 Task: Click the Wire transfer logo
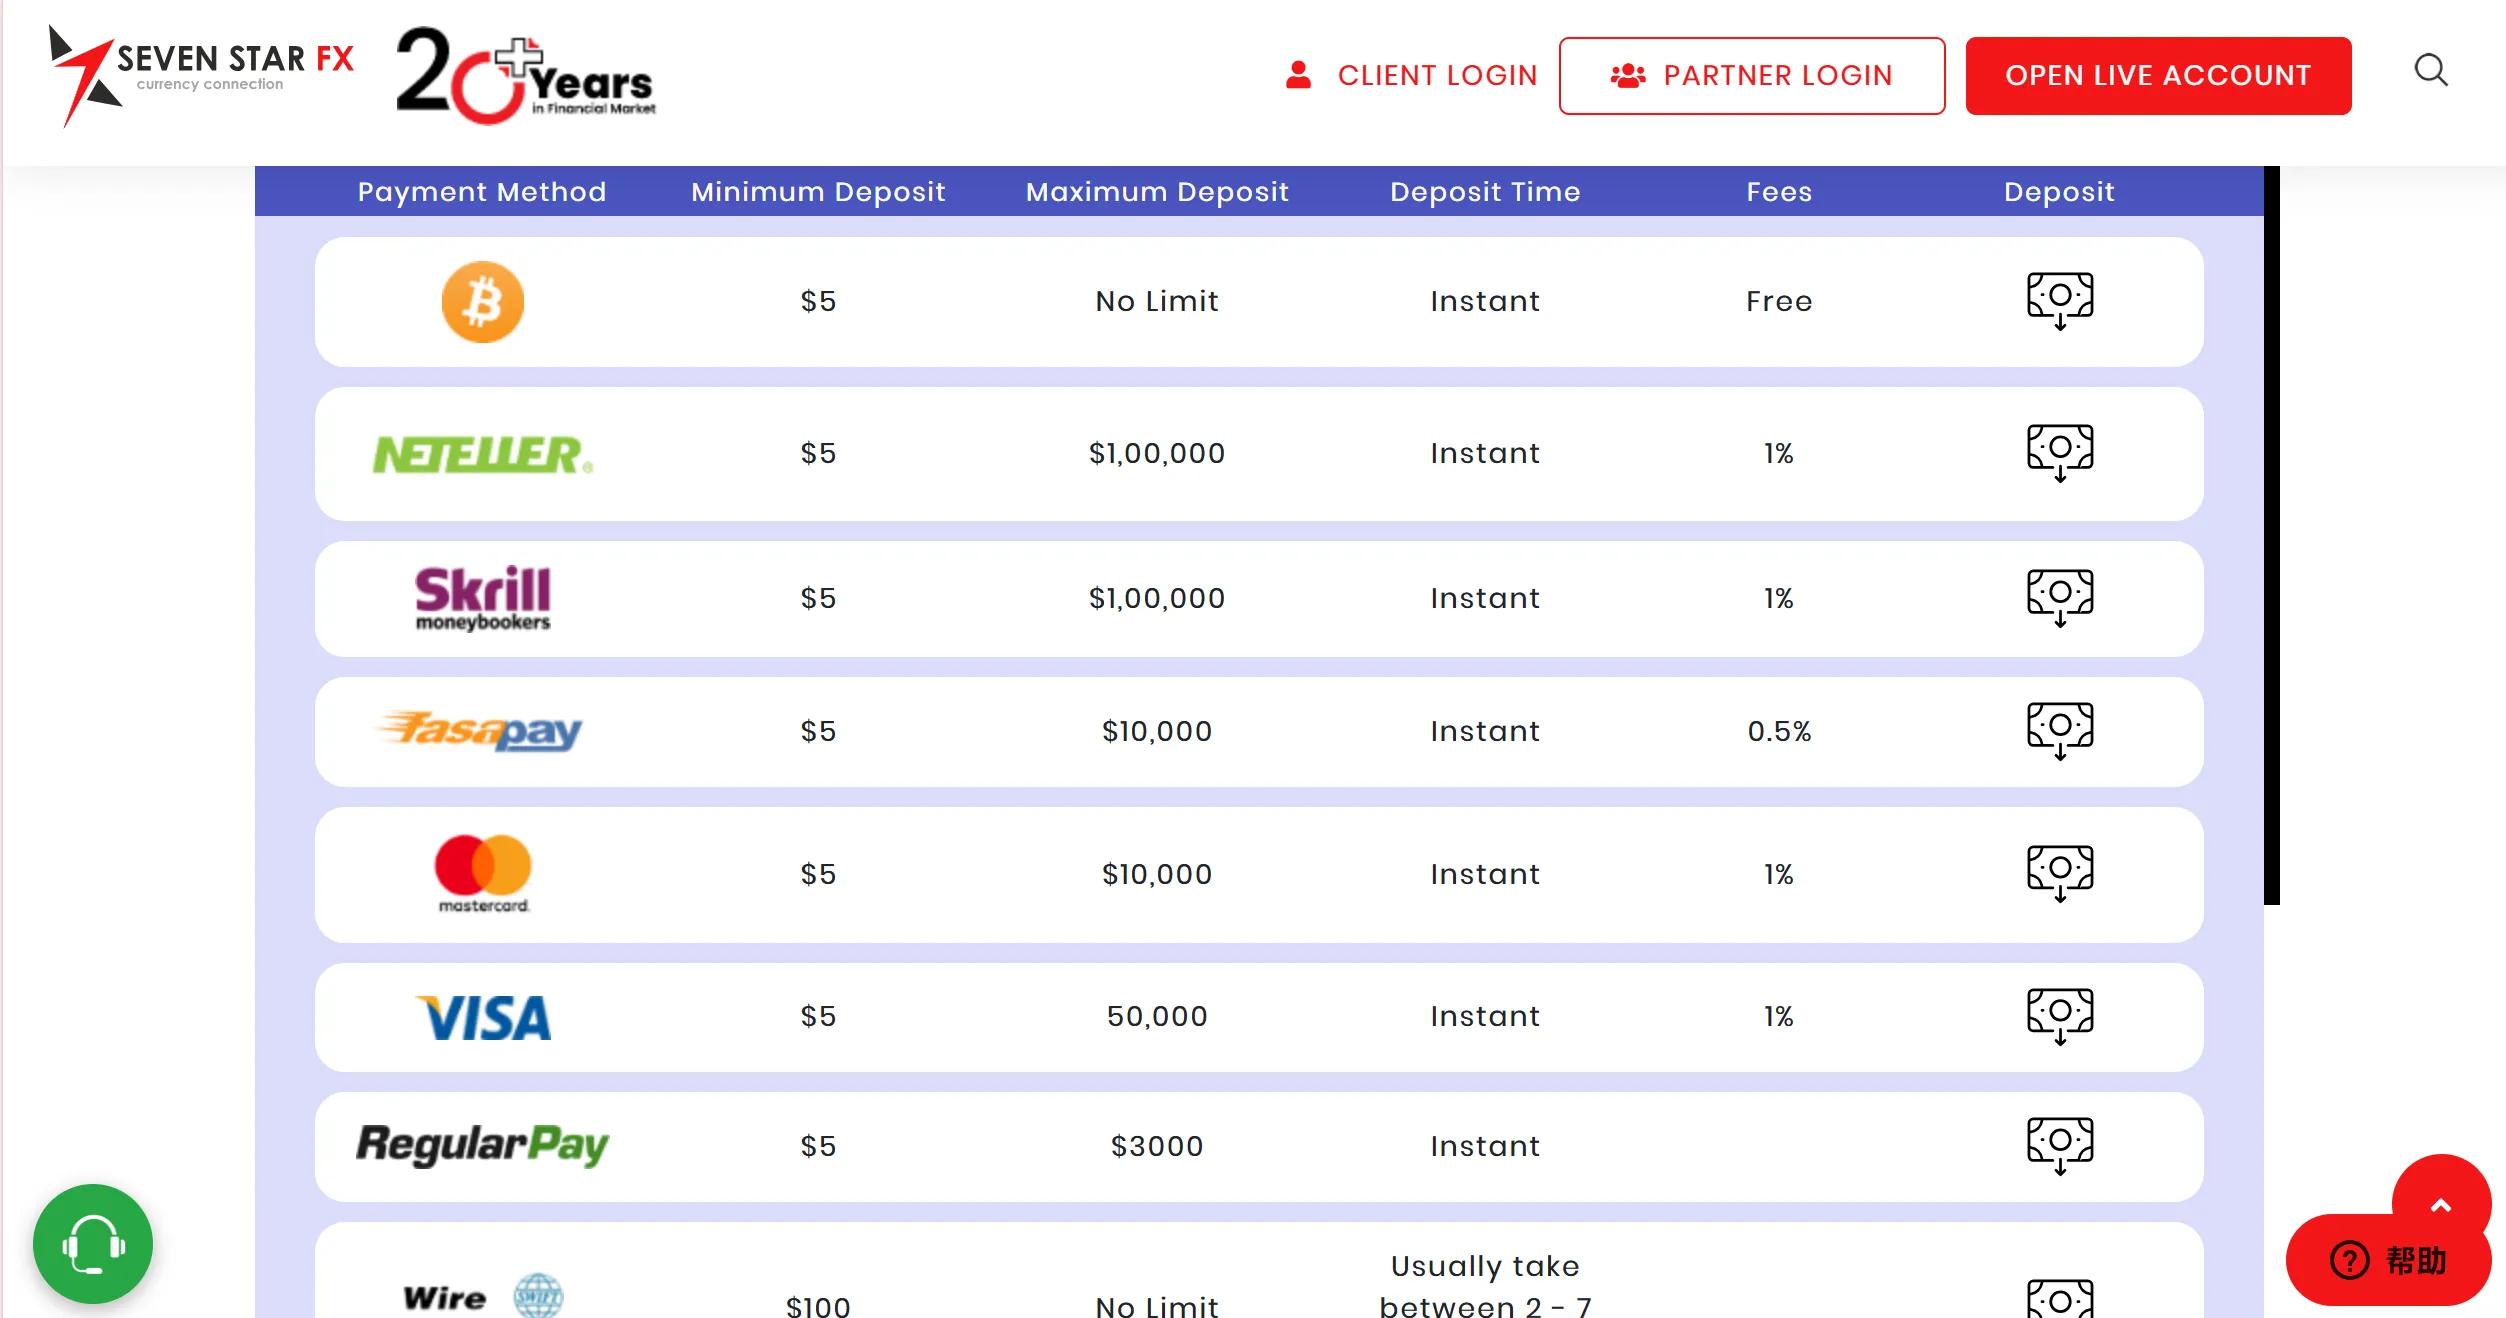483,1296
